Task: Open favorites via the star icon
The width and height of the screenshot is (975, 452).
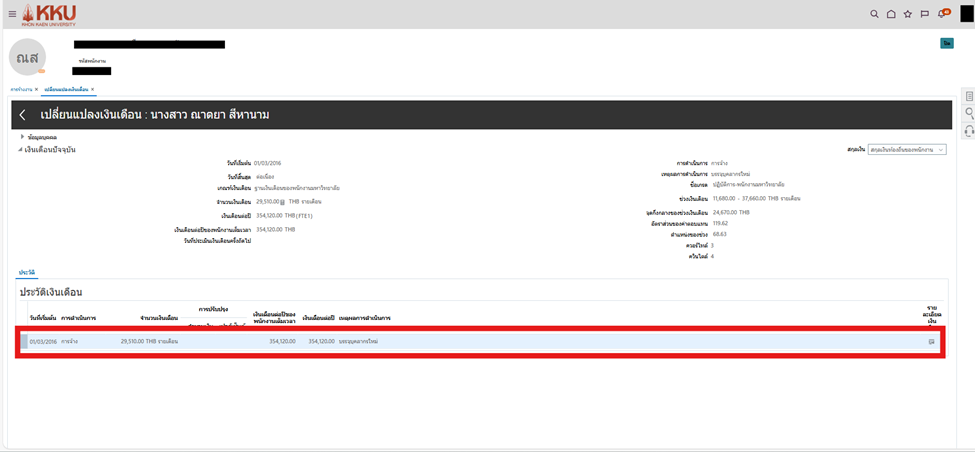Action: pyautogui.click(x=908, y=14)
